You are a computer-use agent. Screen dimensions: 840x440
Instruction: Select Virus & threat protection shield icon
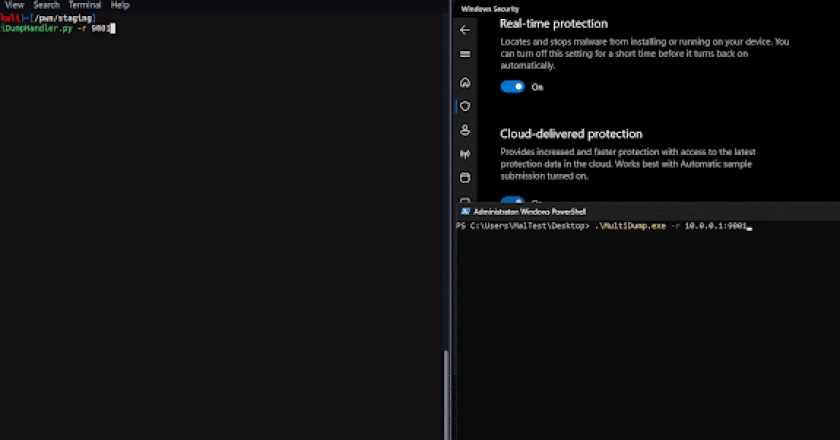pyautogui.click(x=464, y=106)
